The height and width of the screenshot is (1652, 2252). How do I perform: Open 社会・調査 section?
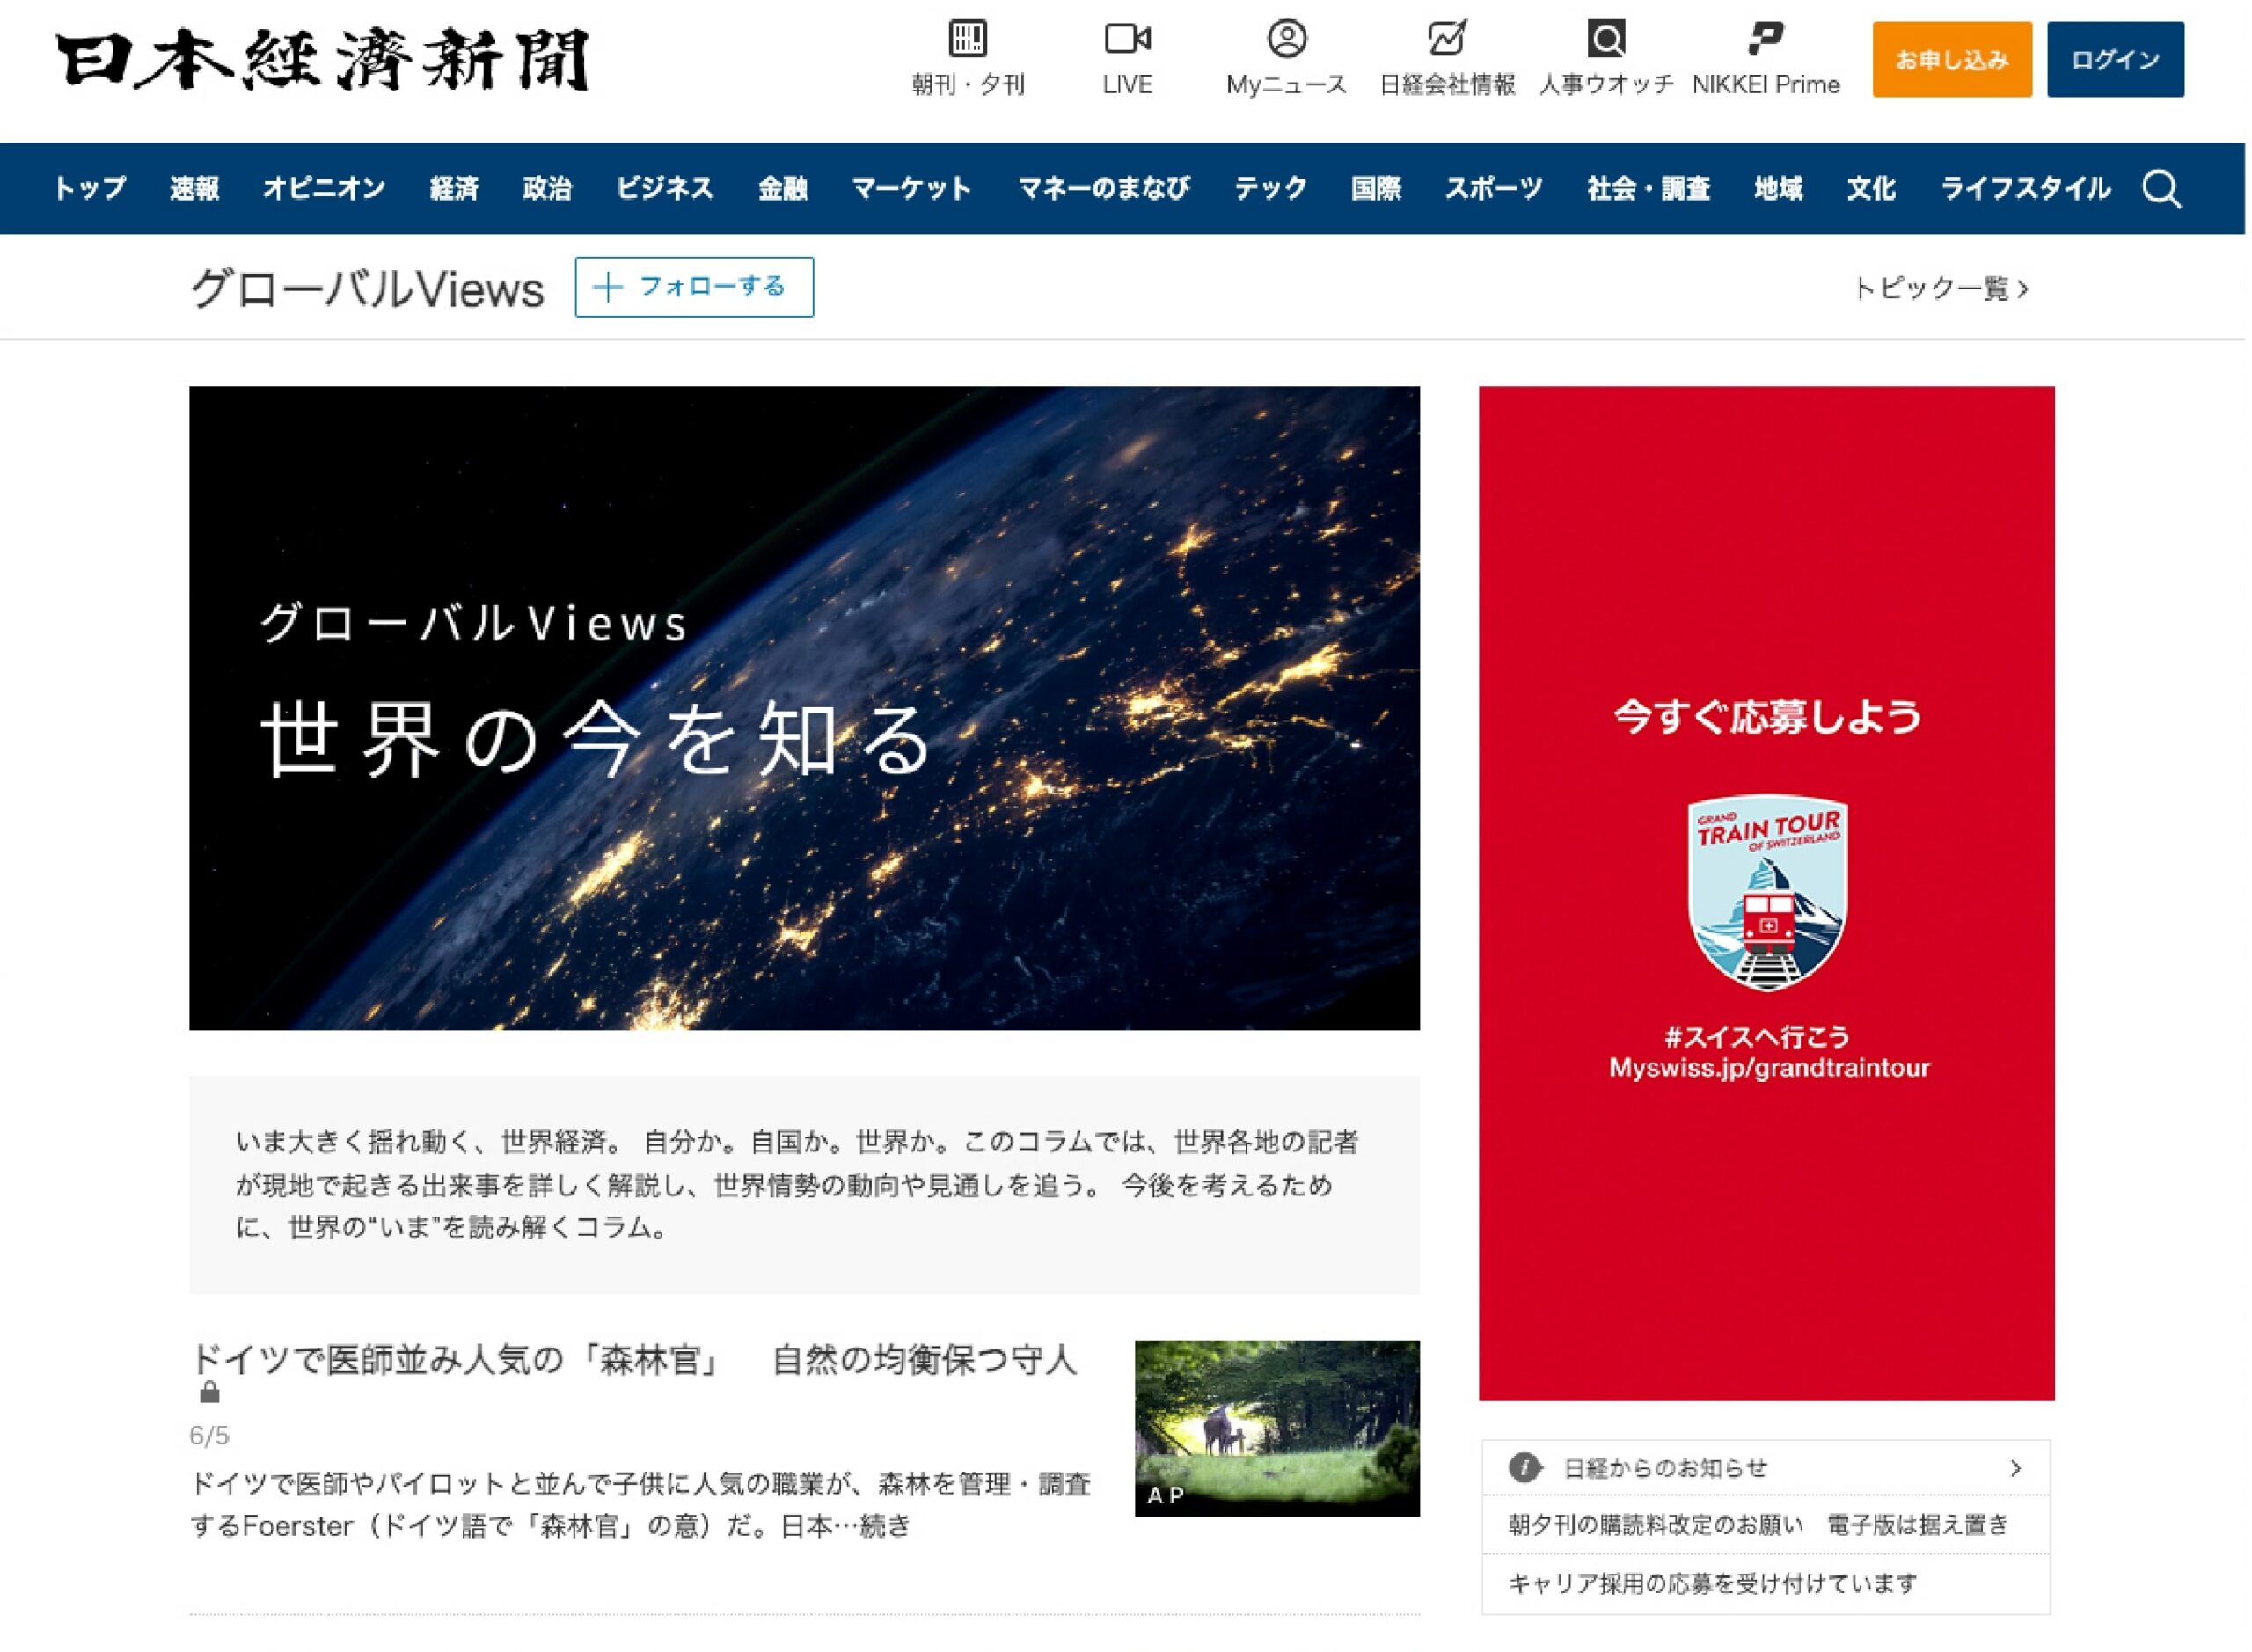[x=1648, y=188]
